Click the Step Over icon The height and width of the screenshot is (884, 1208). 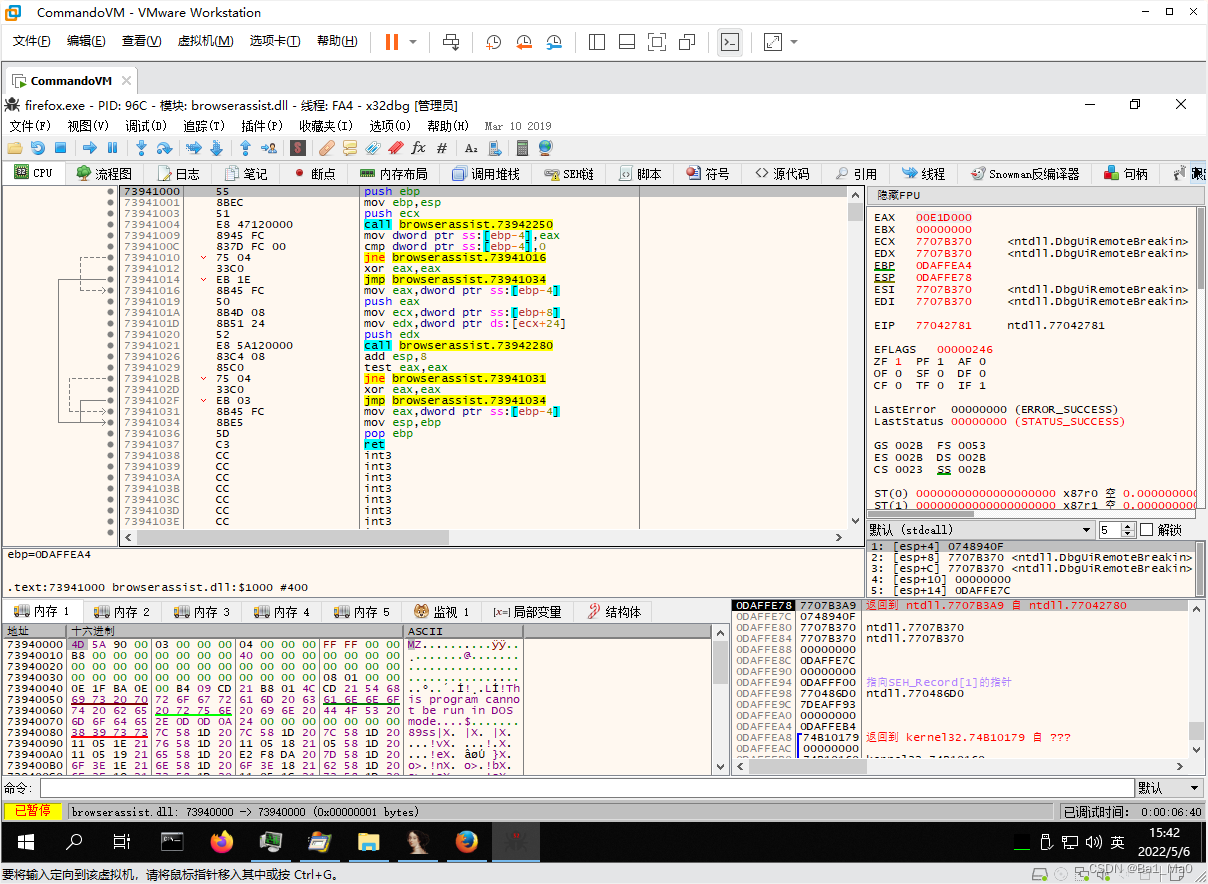(x=166, y=148)
